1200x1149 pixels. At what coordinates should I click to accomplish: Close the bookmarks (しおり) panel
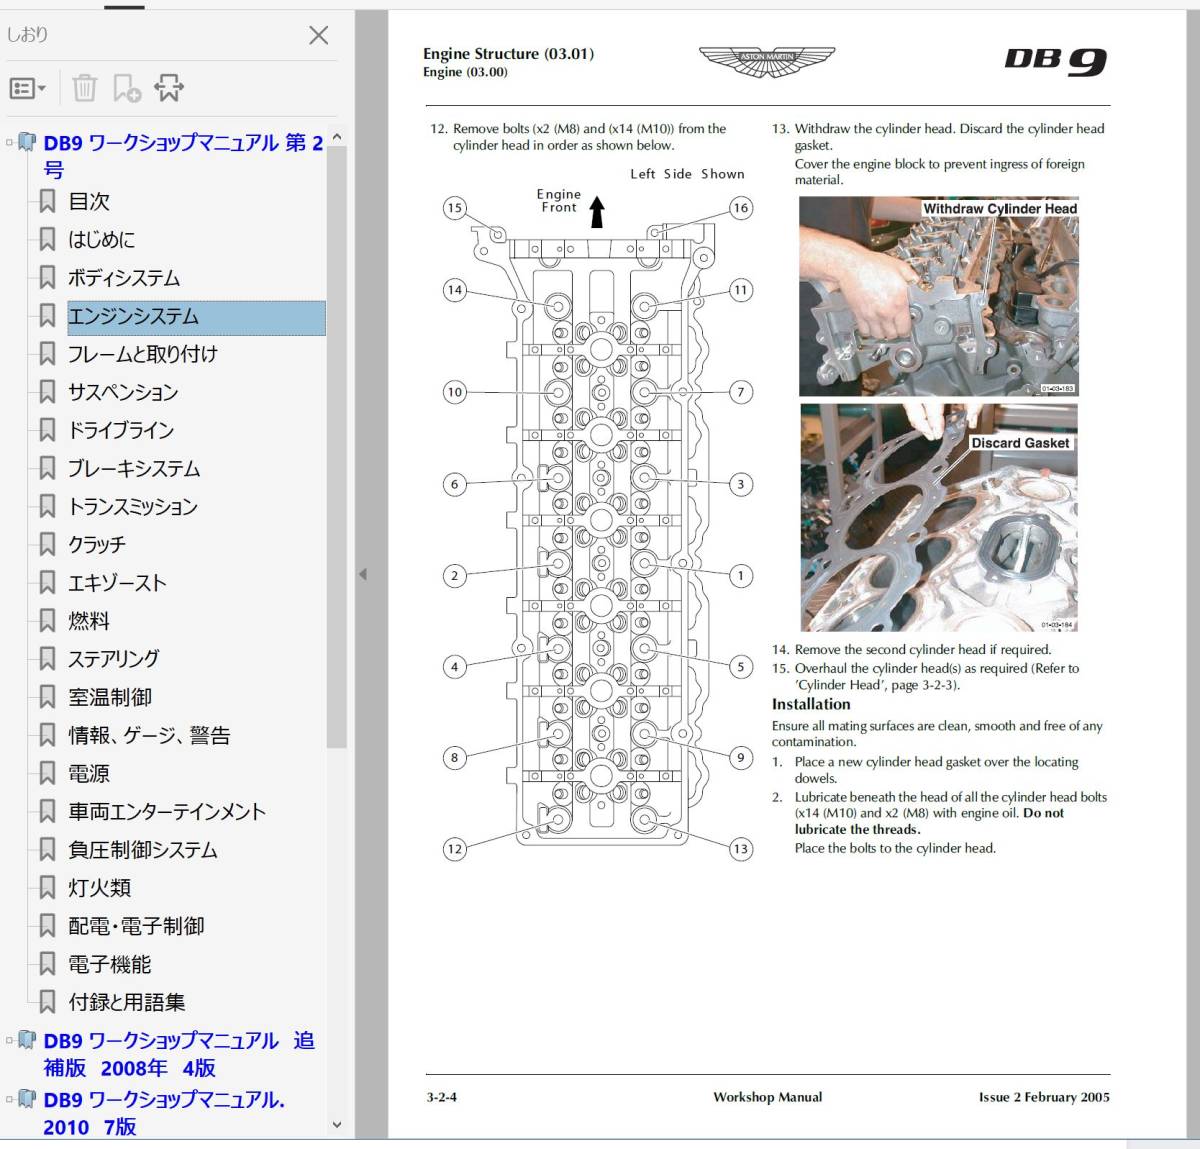tap(319, 35)
